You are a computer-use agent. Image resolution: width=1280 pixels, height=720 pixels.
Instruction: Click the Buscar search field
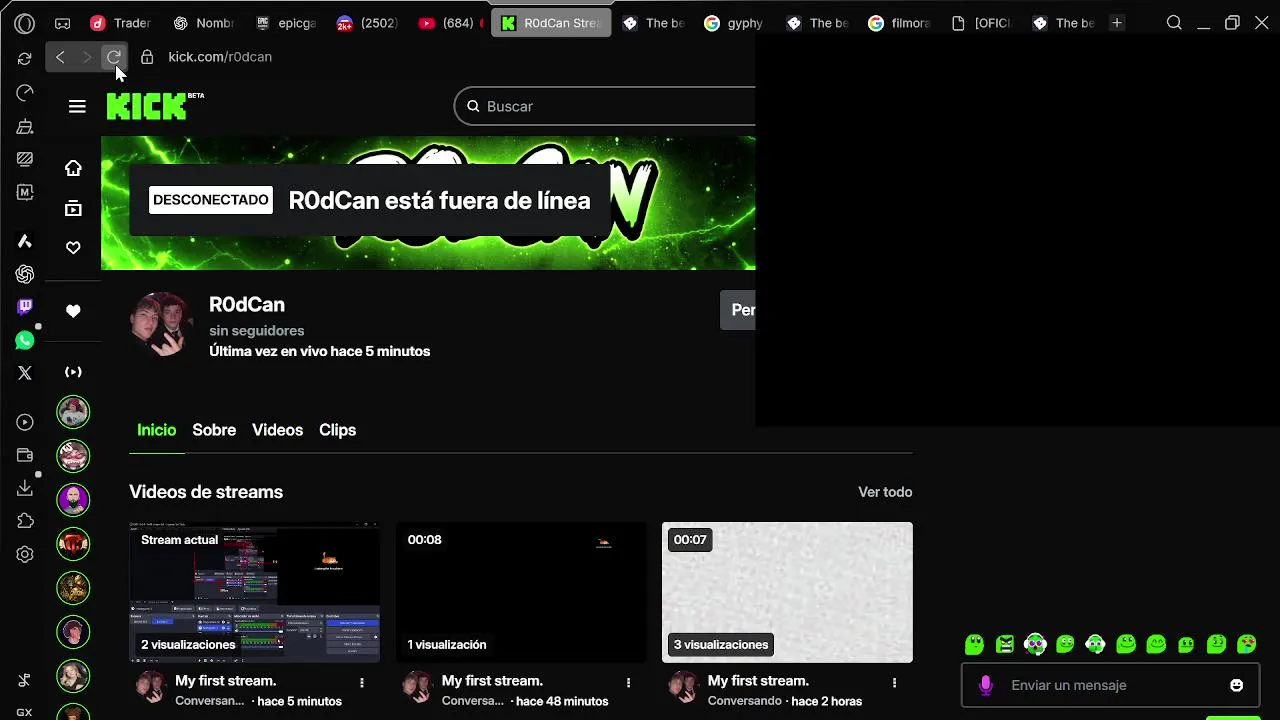pyautogui.click(x=605, y=106)
